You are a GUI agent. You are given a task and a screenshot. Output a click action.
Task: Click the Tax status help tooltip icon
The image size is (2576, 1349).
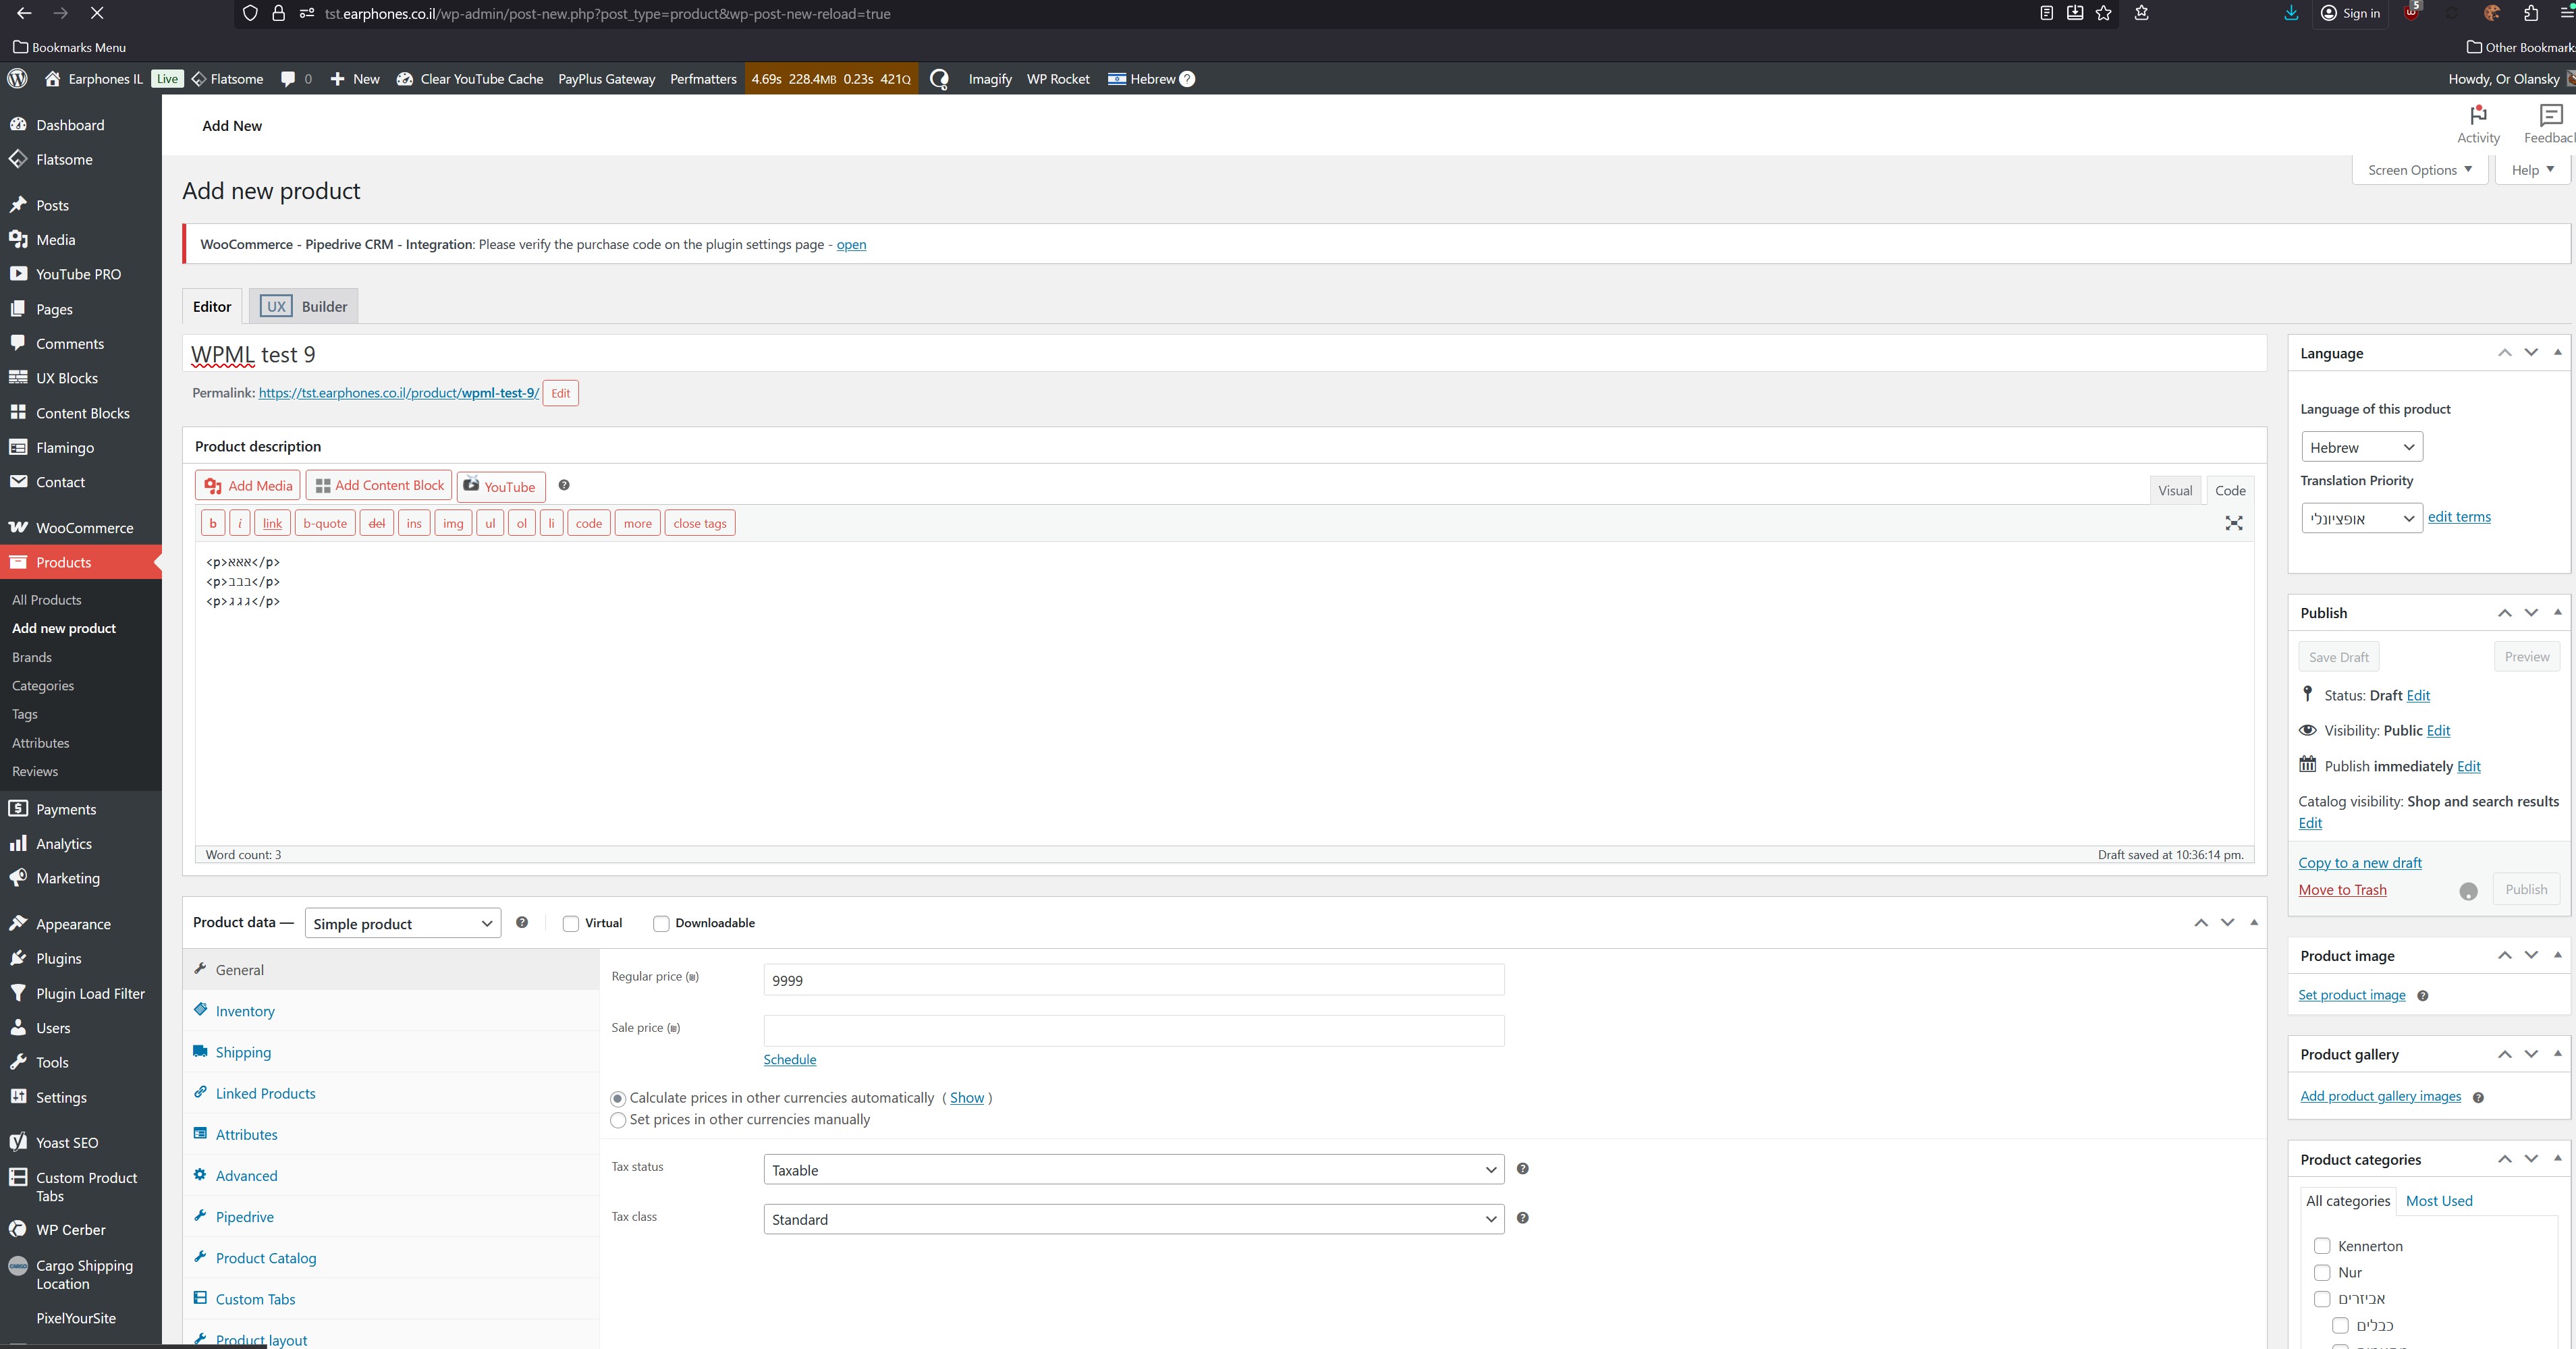click(x=1522, y=1168)
